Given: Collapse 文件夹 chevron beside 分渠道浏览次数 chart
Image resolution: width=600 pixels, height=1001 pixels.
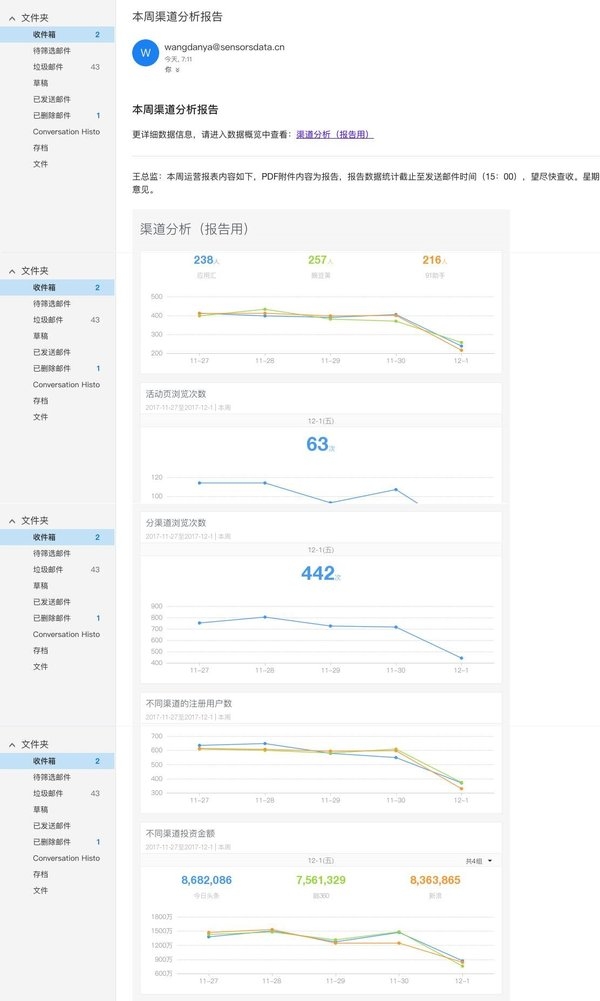Looking at the screenshot, I should (12, 521).
